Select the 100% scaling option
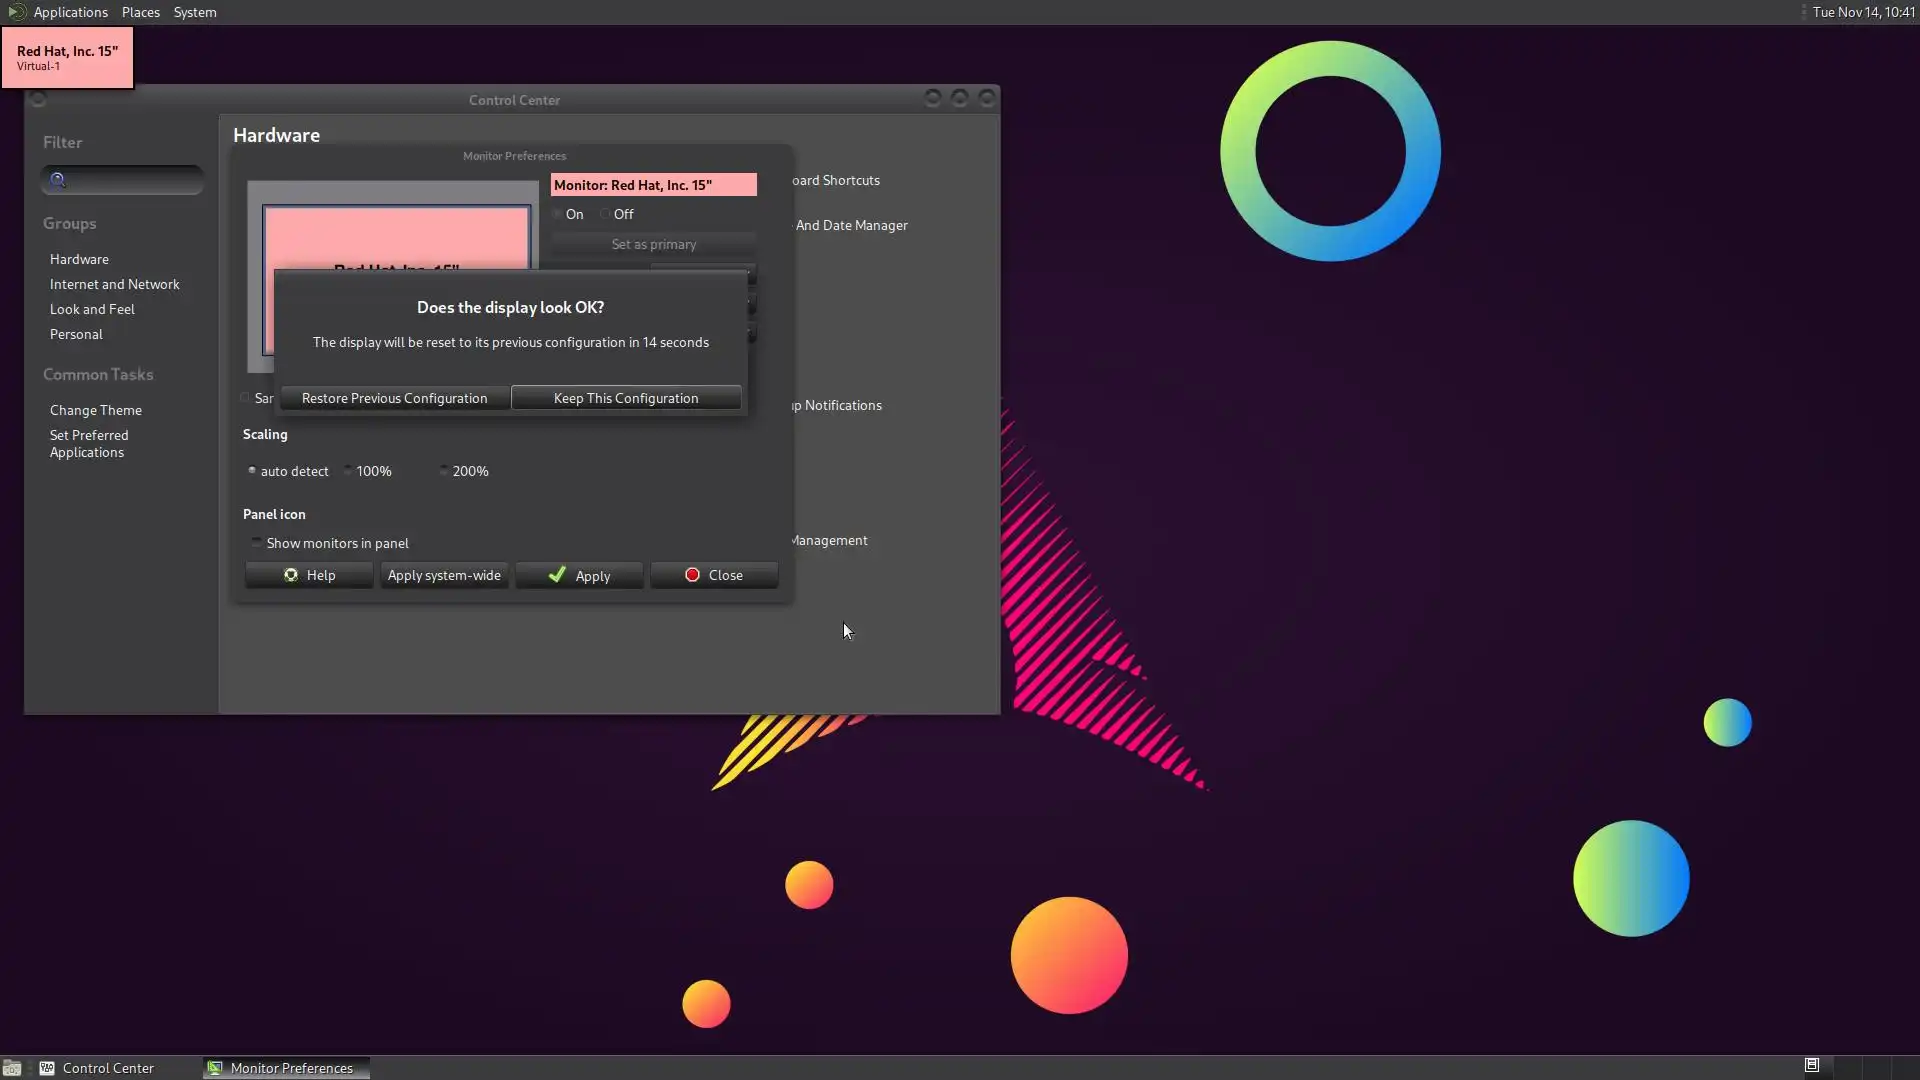 pyautogui.click(x=348, y=471)
